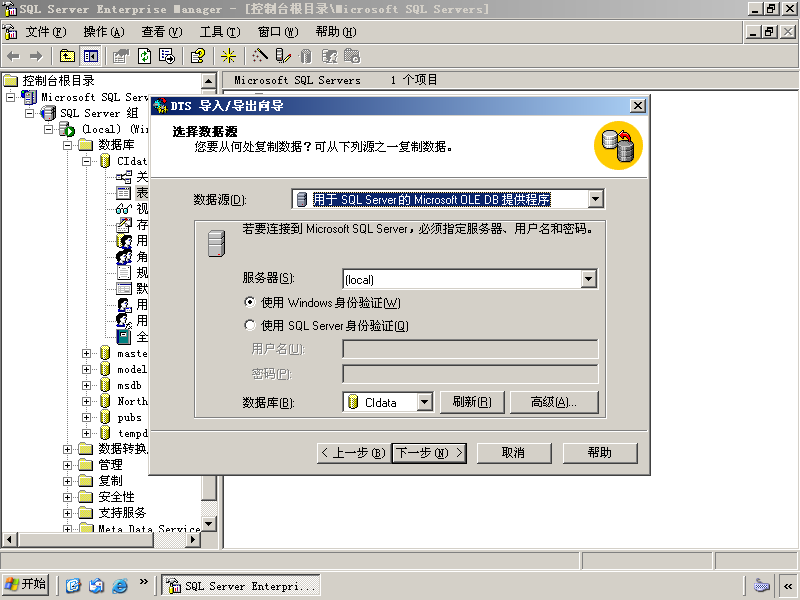Click the SQL Server Enterprise Manager taskbar button
Screen dimensions: 800x600
241,585
